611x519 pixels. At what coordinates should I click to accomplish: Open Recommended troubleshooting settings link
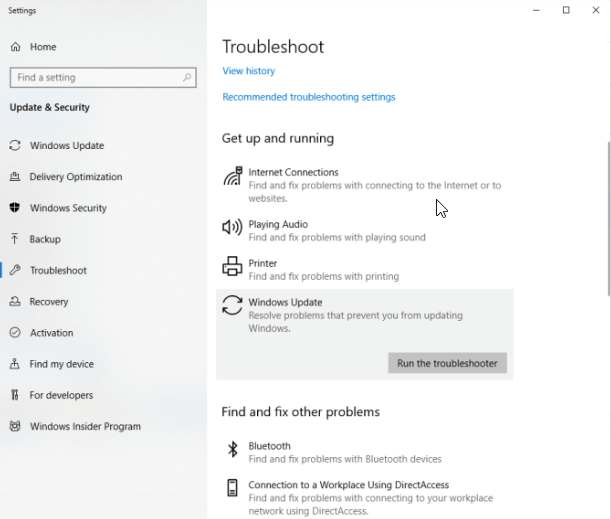[x=308, y=97]
